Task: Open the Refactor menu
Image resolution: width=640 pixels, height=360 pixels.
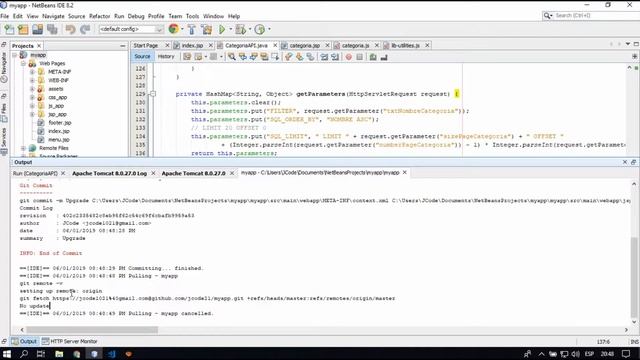Action: click(x=100, y=16)
